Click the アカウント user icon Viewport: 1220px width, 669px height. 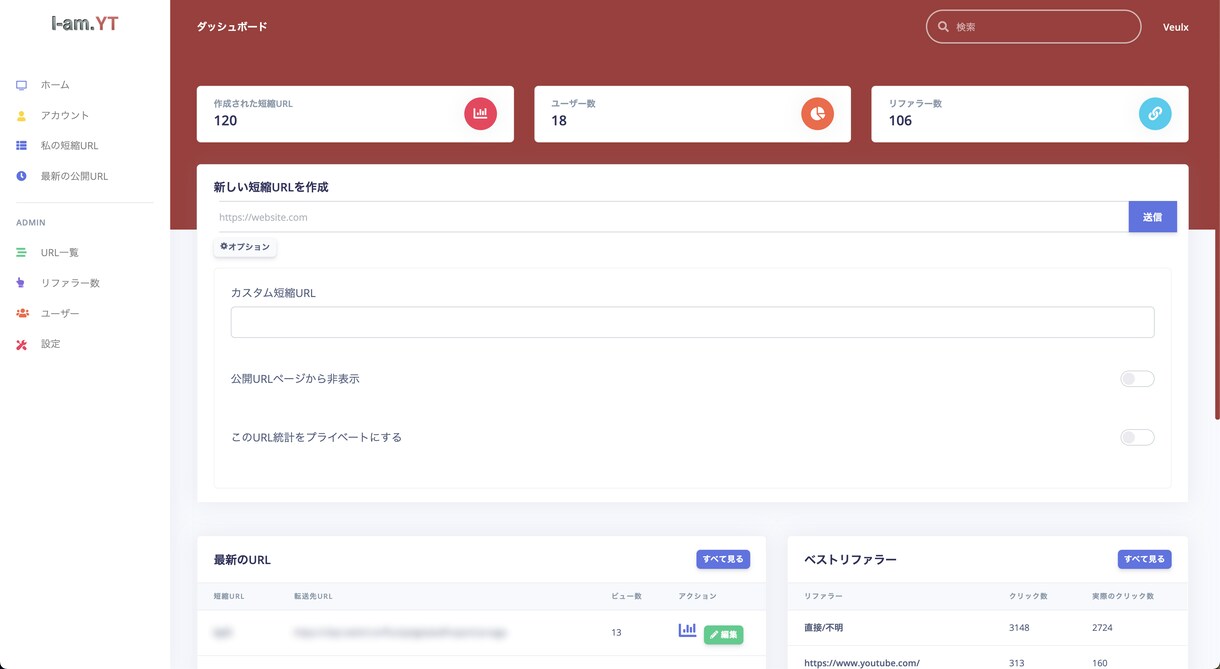[21, 115]
